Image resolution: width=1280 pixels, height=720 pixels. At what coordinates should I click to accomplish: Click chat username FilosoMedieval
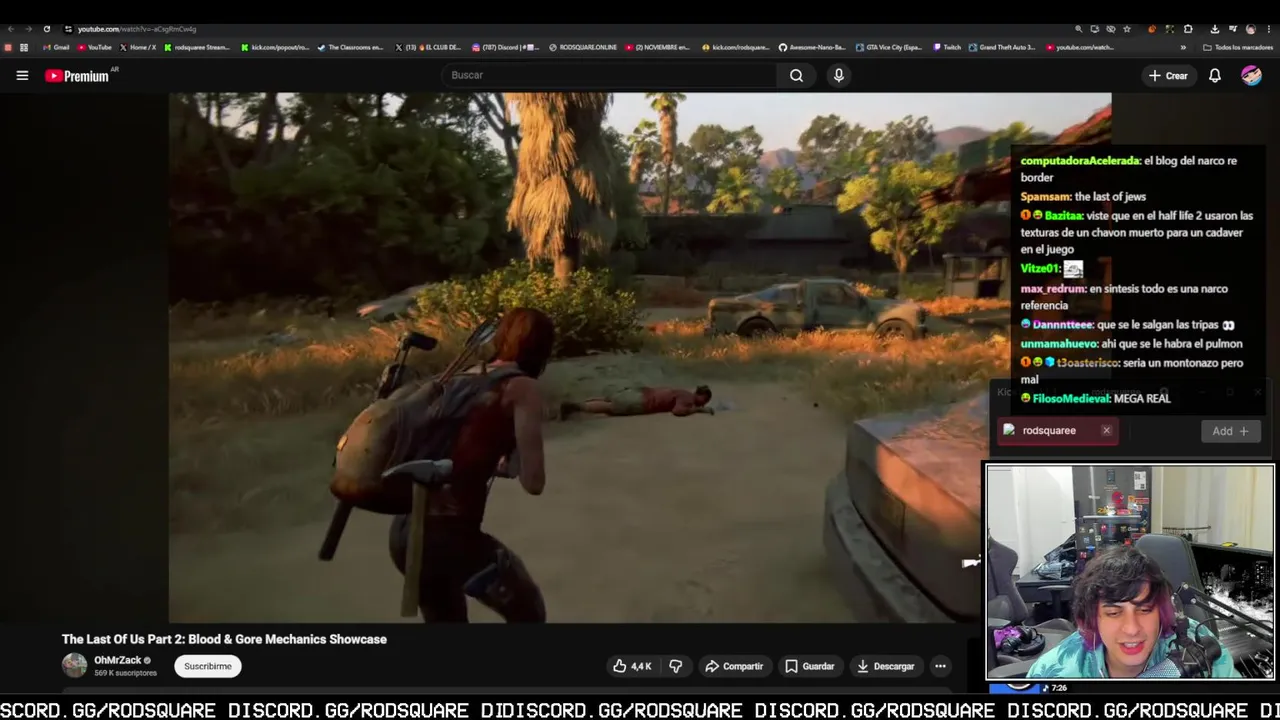tap(1071, 399)
